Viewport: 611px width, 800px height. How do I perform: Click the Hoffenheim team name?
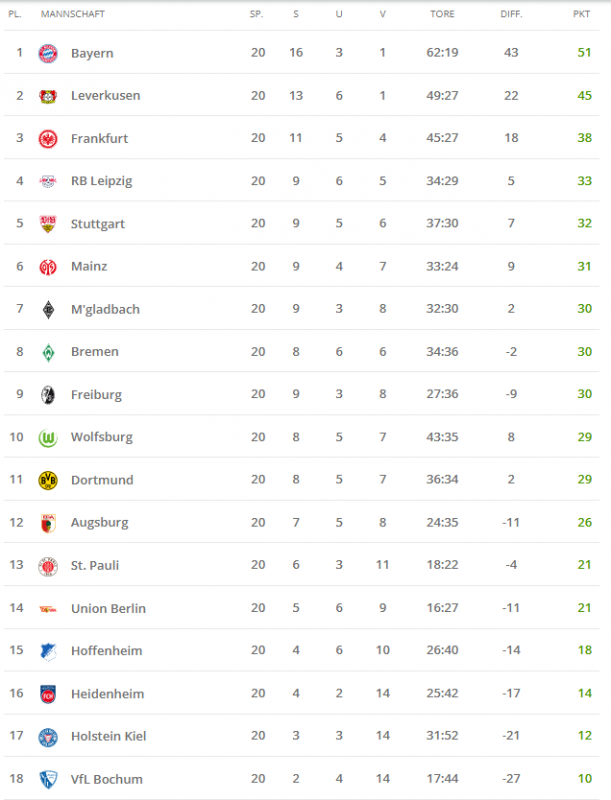click(107, 651)
